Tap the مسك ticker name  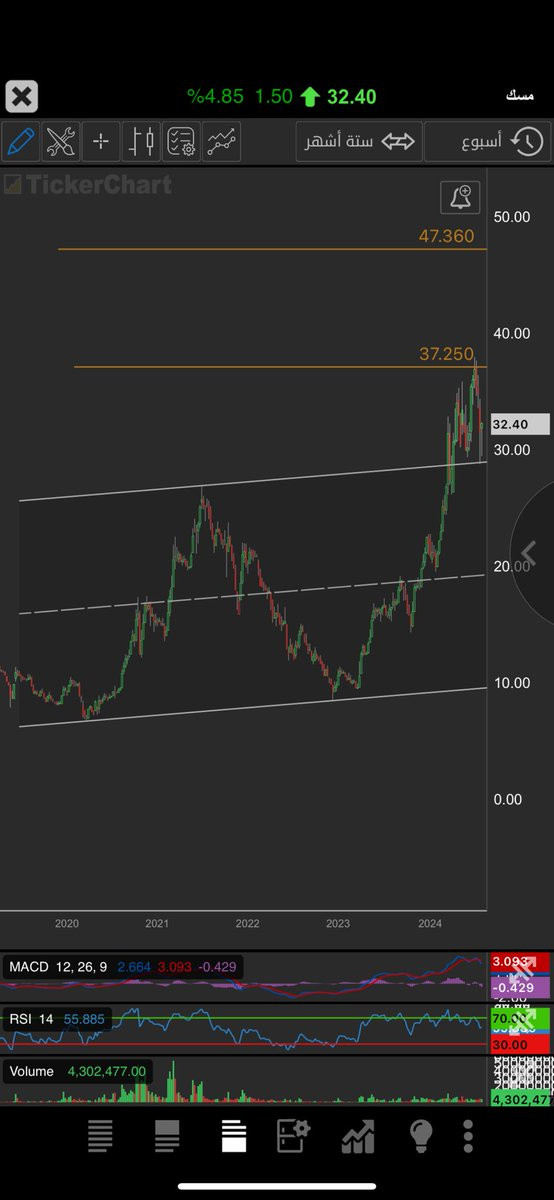pos(520,96)
